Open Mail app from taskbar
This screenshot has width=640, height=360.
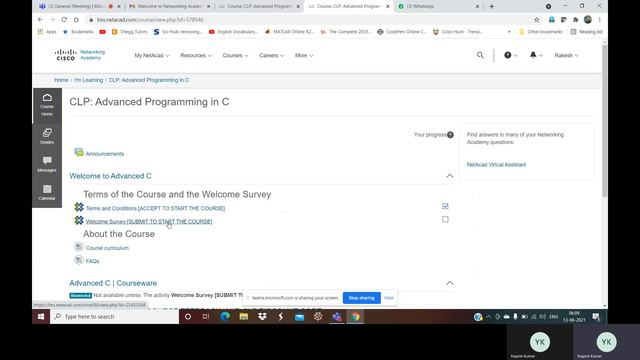tap(300, 317)
